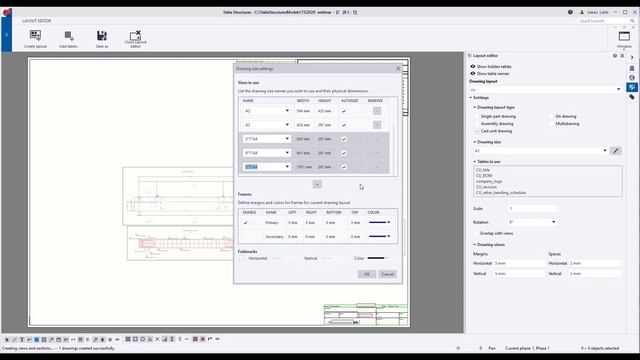Open name dropdown in 630 mm row
640x360 pixels.
(287, 139)
